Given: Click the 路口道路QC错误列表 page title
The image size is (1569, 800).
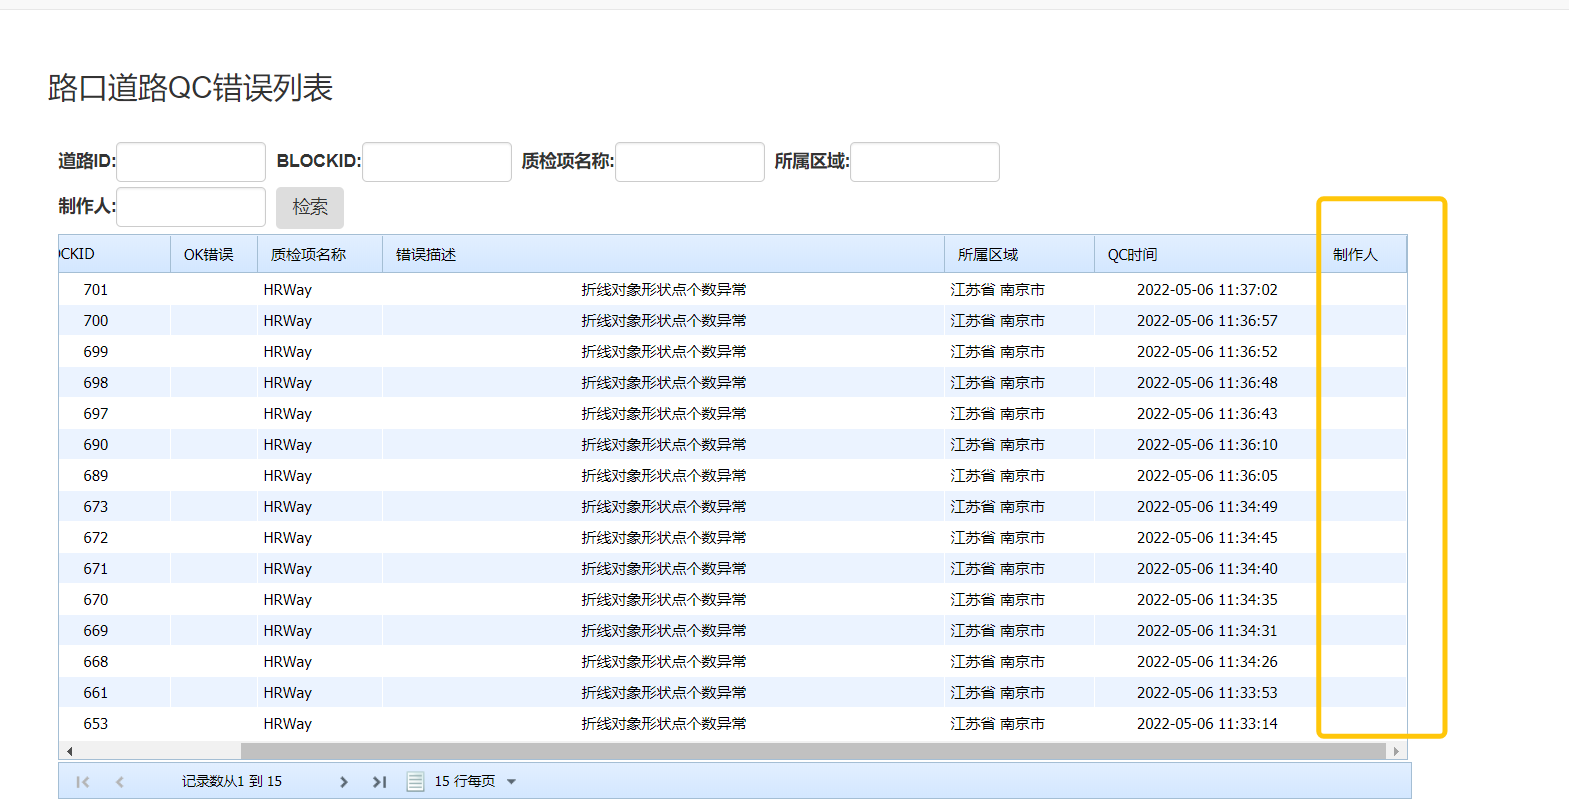Looking at the screenshot, I should [x=190, y=88].
